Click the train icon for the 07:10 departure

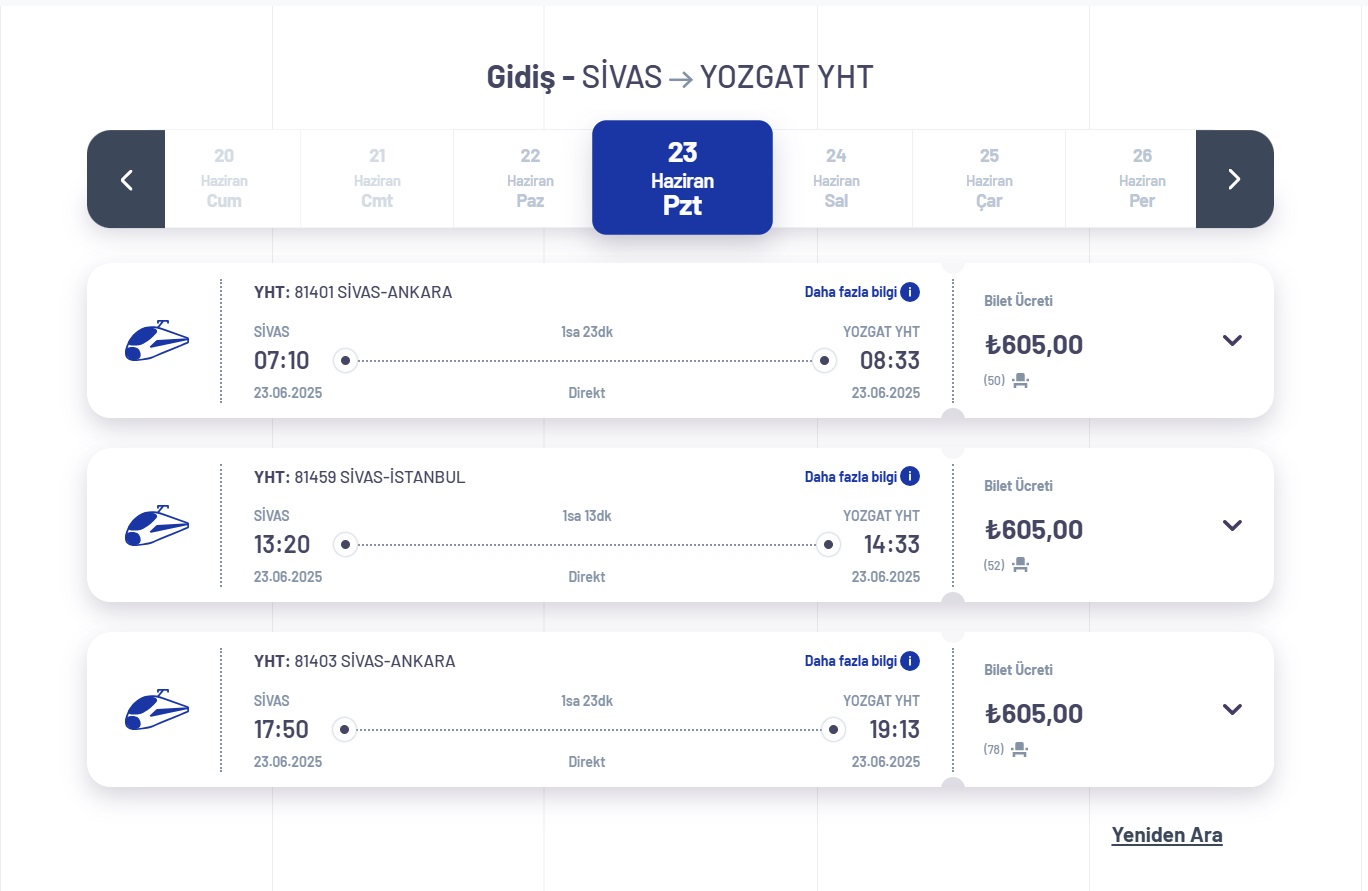click(x=157, y=341)
